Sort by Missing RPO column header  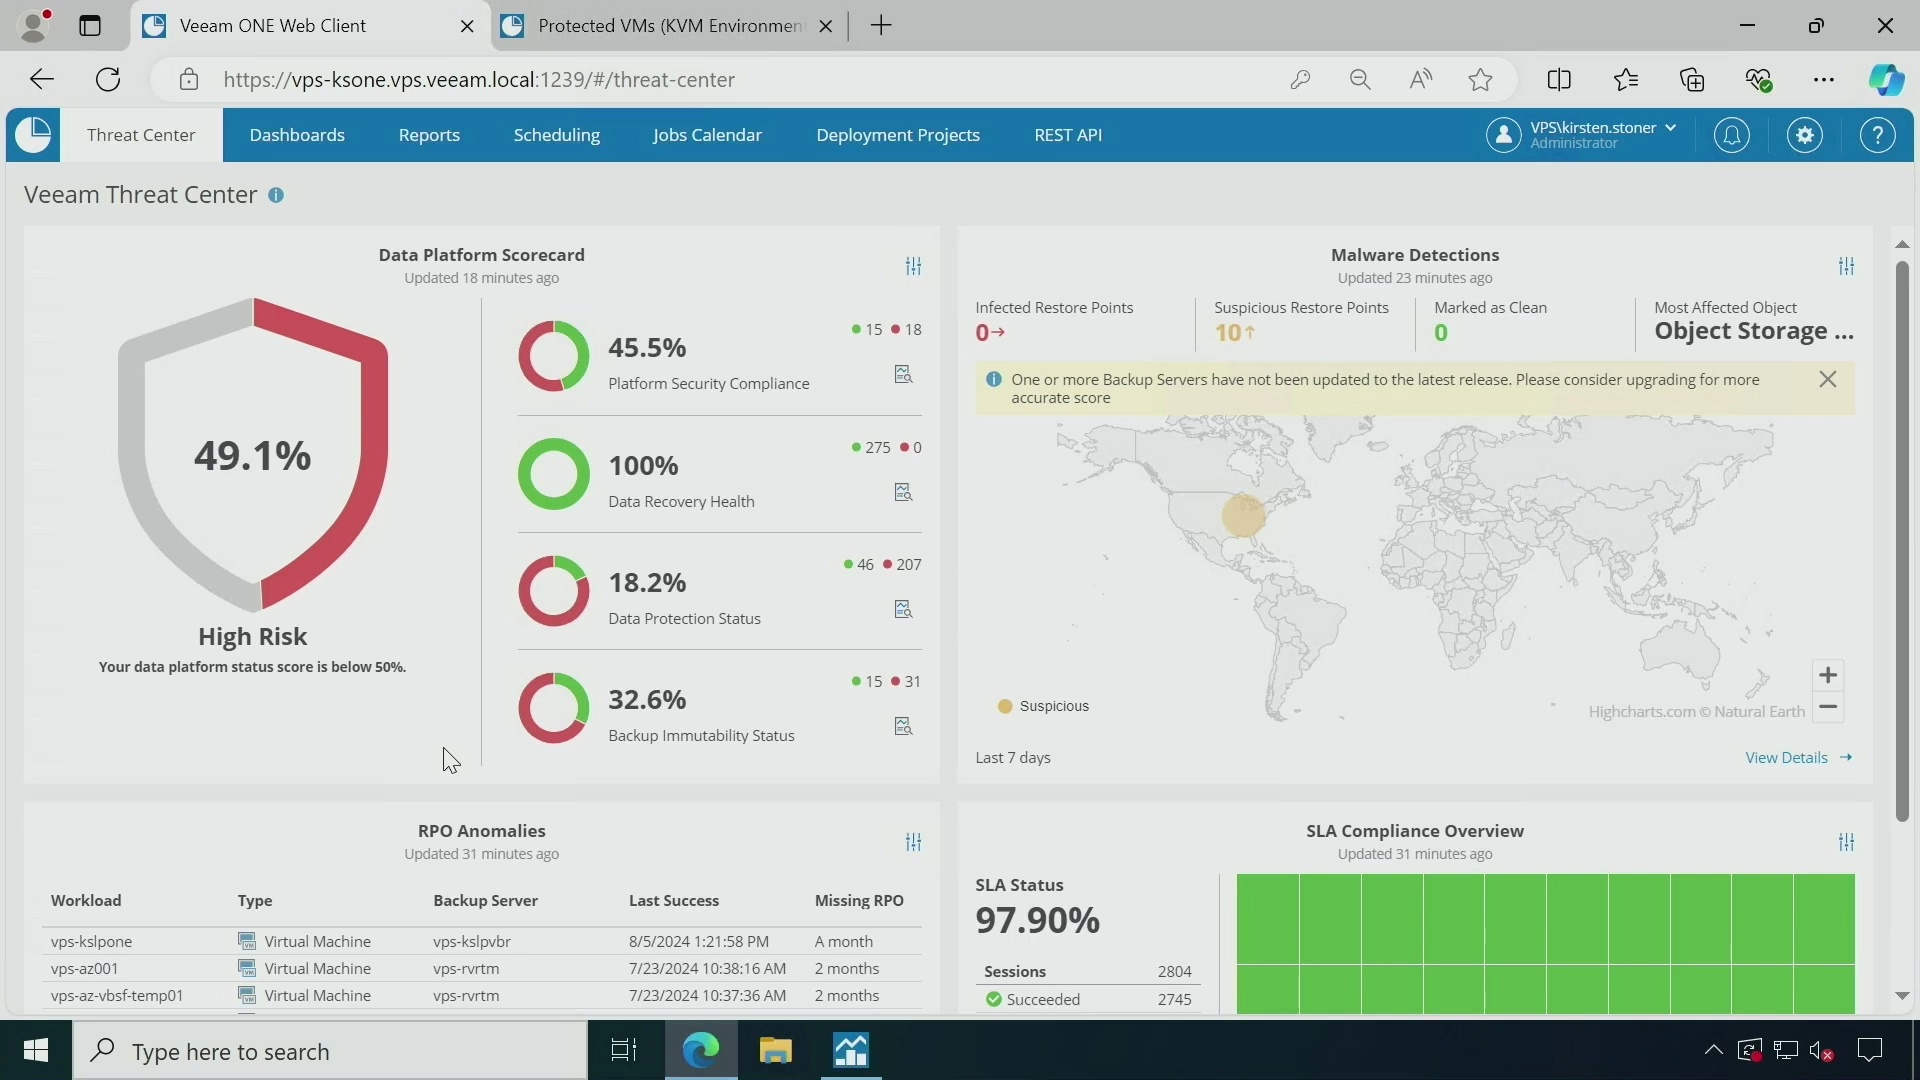pyautogui.click(x=859, y=901)
